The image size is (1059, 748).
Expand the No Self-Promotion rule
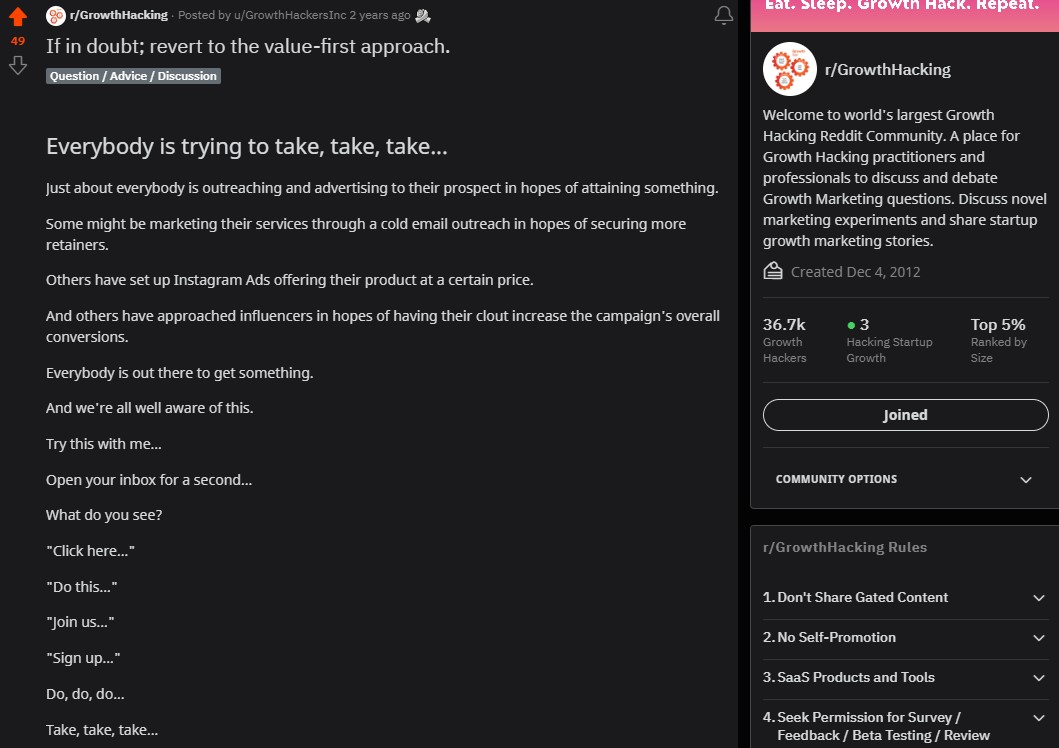tap(1038, 638)
